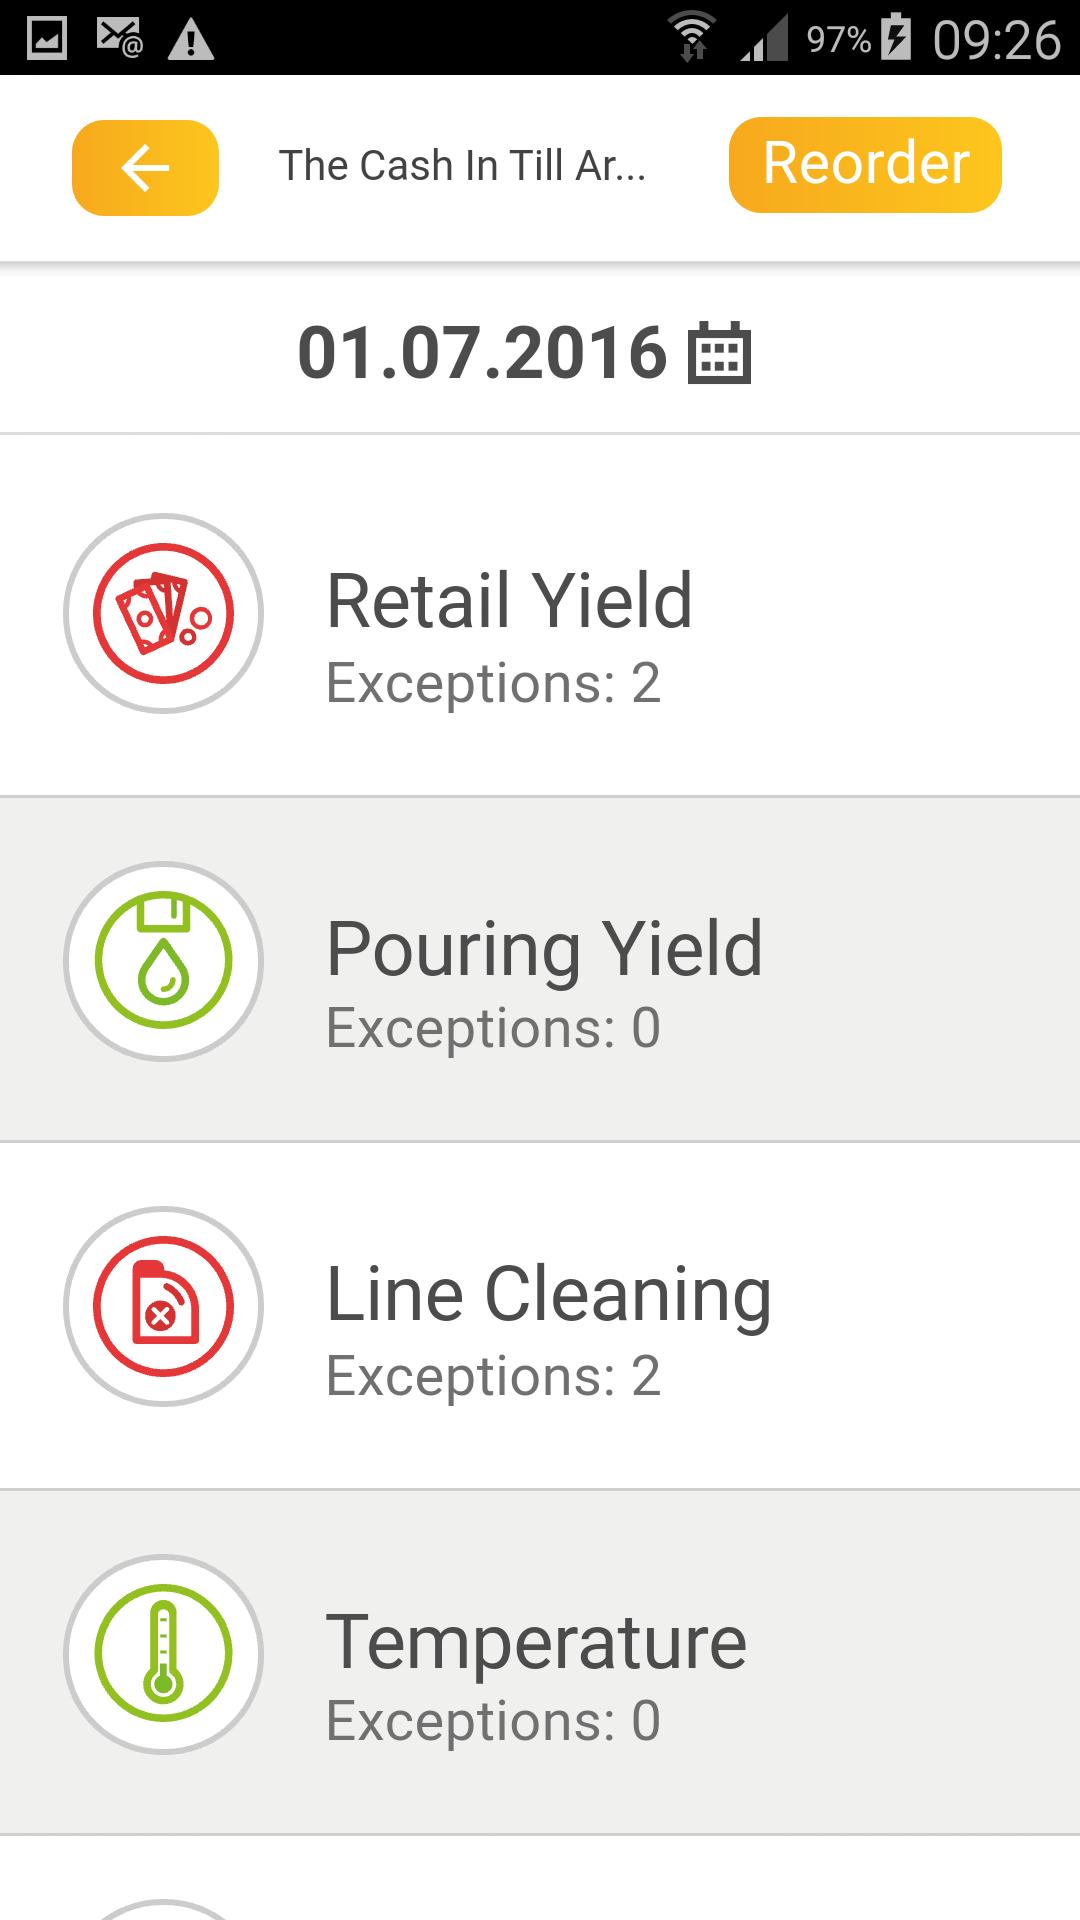Tap the partially visible icon at the bottom
1080x1920 pixels.
pyautogui.click(x=163, y=1908)
